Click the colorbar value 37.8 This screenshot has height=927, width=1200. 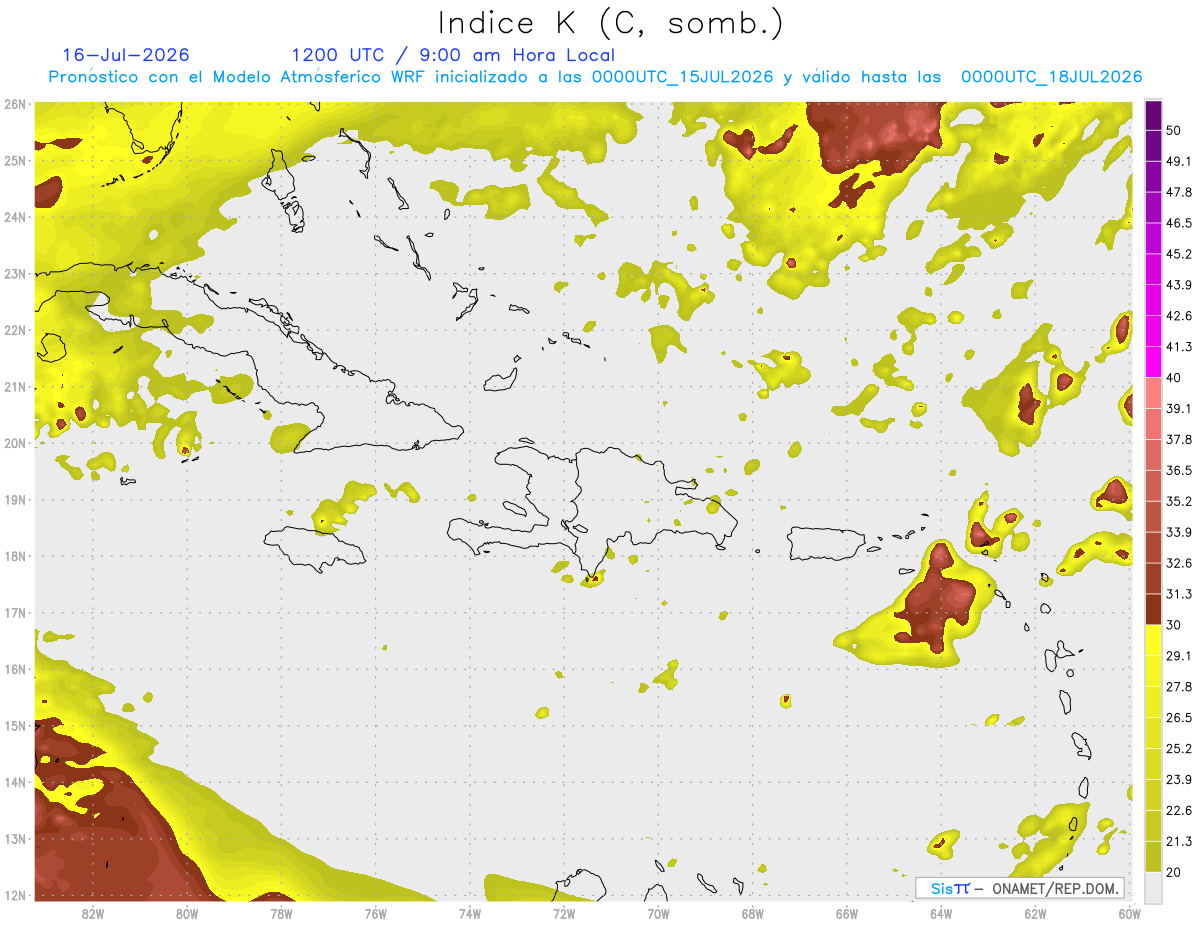click(1179, 439)
